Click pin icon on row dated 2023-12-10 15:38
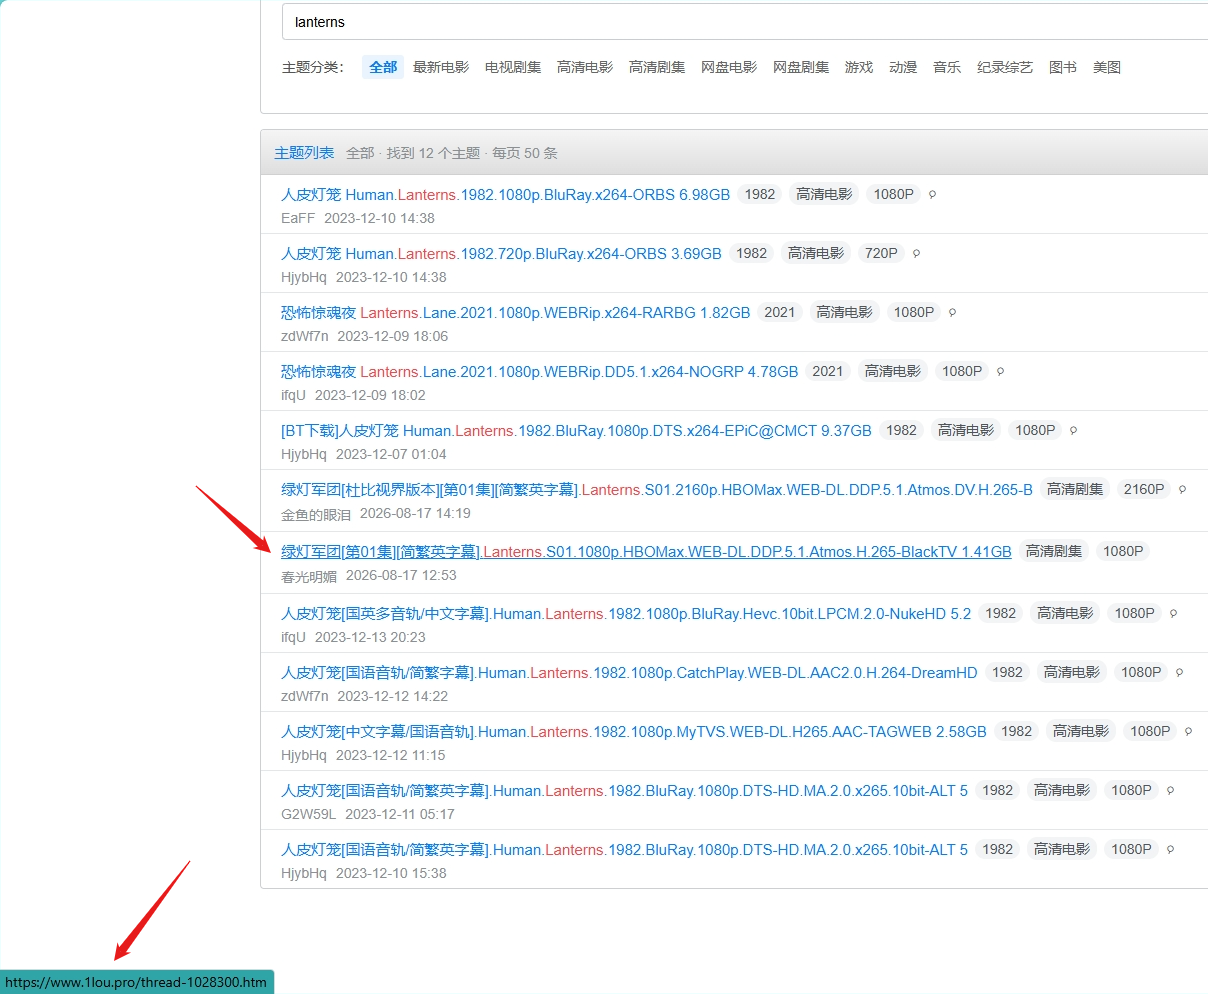The width and height of the screenshot is (1208, 994). [1170, 850]
